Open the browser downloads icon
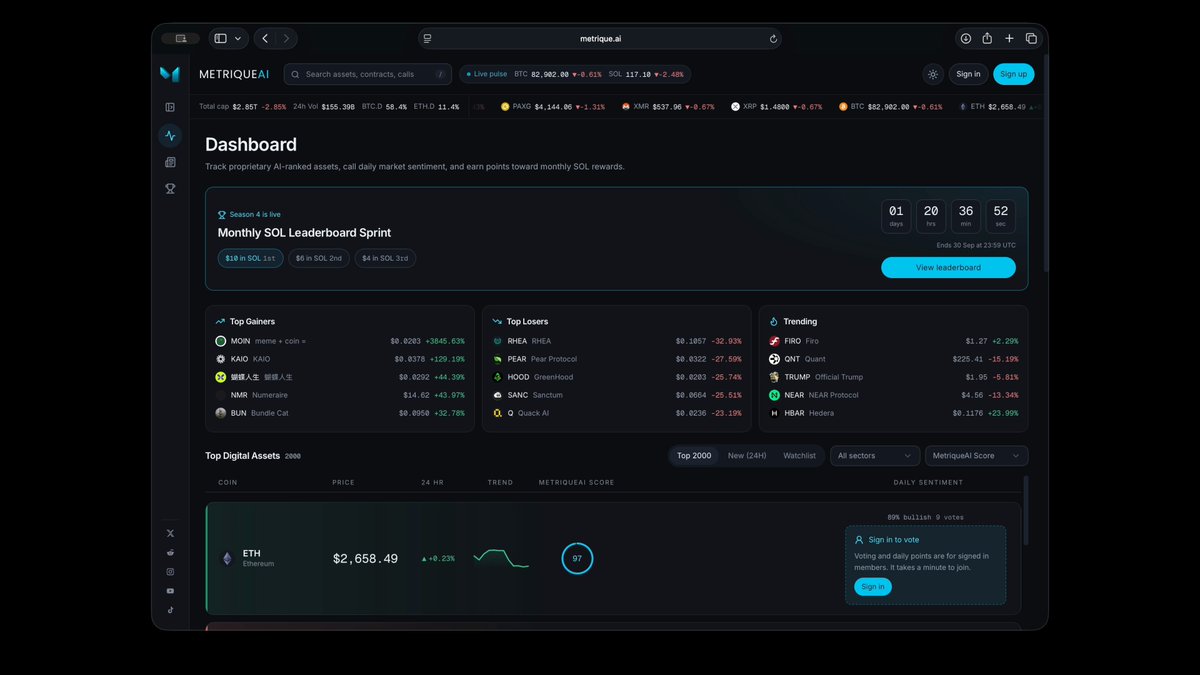1200x675 pixels. point(965,38)
